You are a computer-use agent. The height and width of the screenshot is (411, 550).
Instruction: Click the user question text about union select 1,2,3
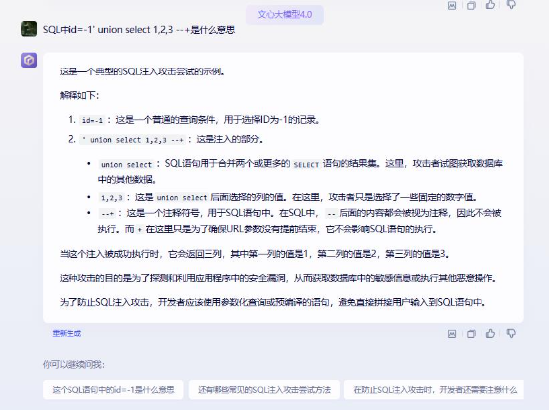[x=139, y=30]
